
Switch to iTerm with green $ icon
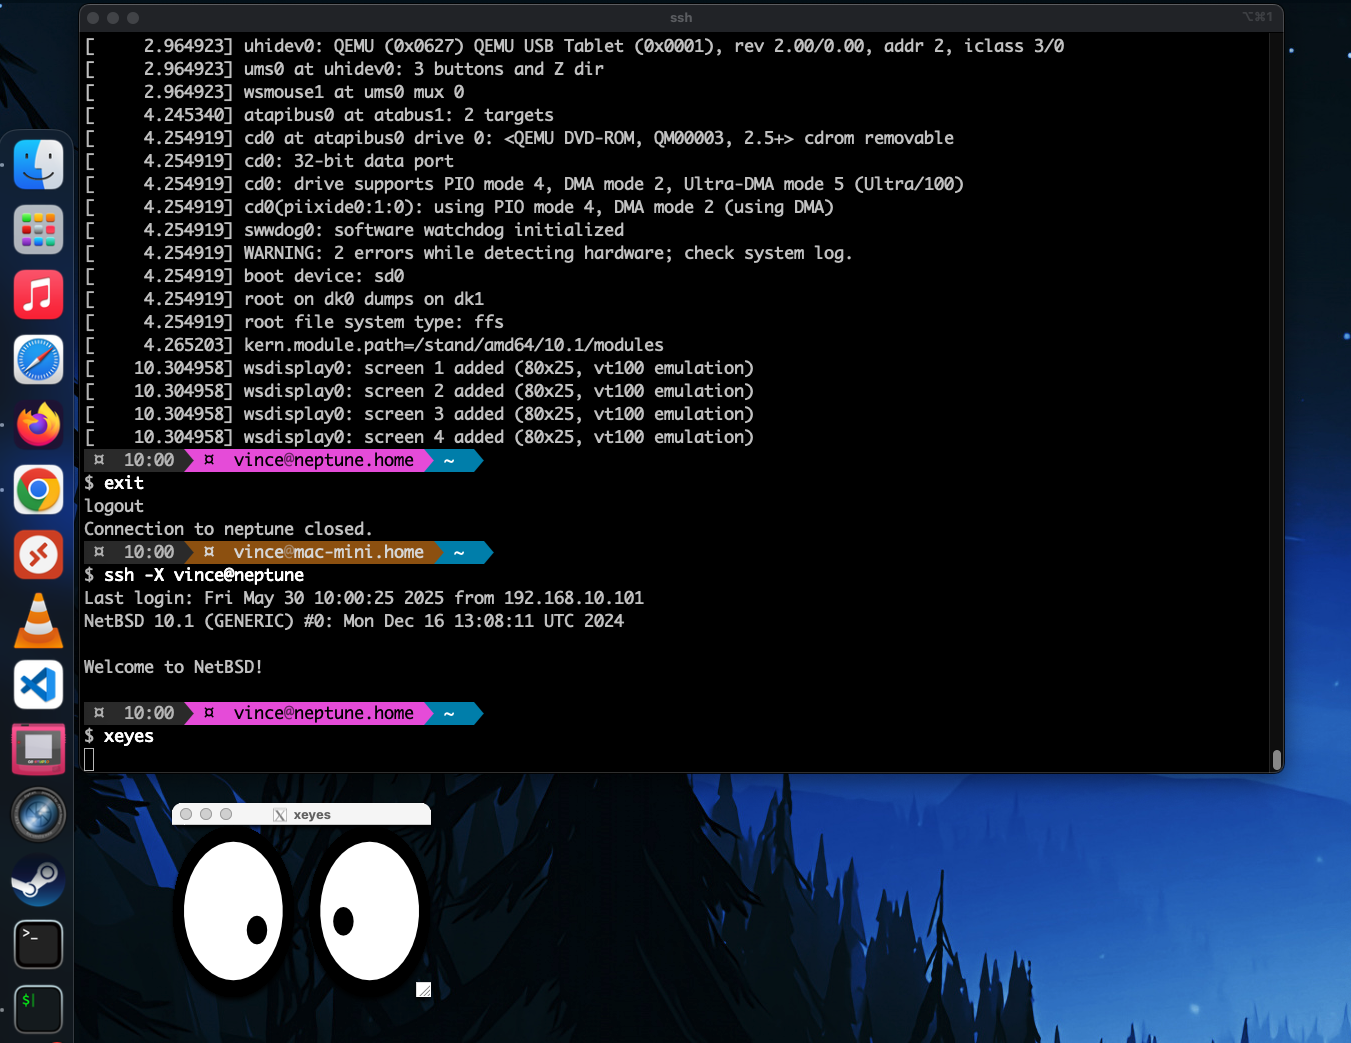coord(38,1009)
